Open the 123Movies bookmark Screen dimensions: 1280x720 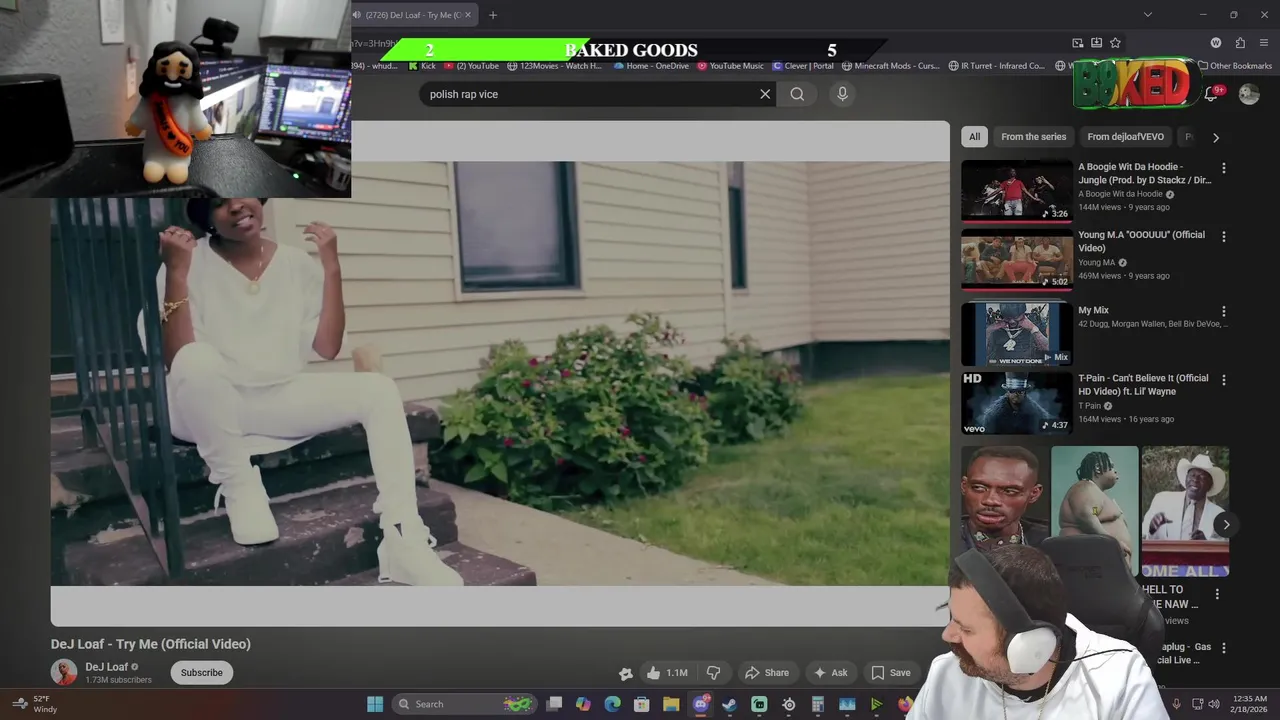tap(555, 66)
